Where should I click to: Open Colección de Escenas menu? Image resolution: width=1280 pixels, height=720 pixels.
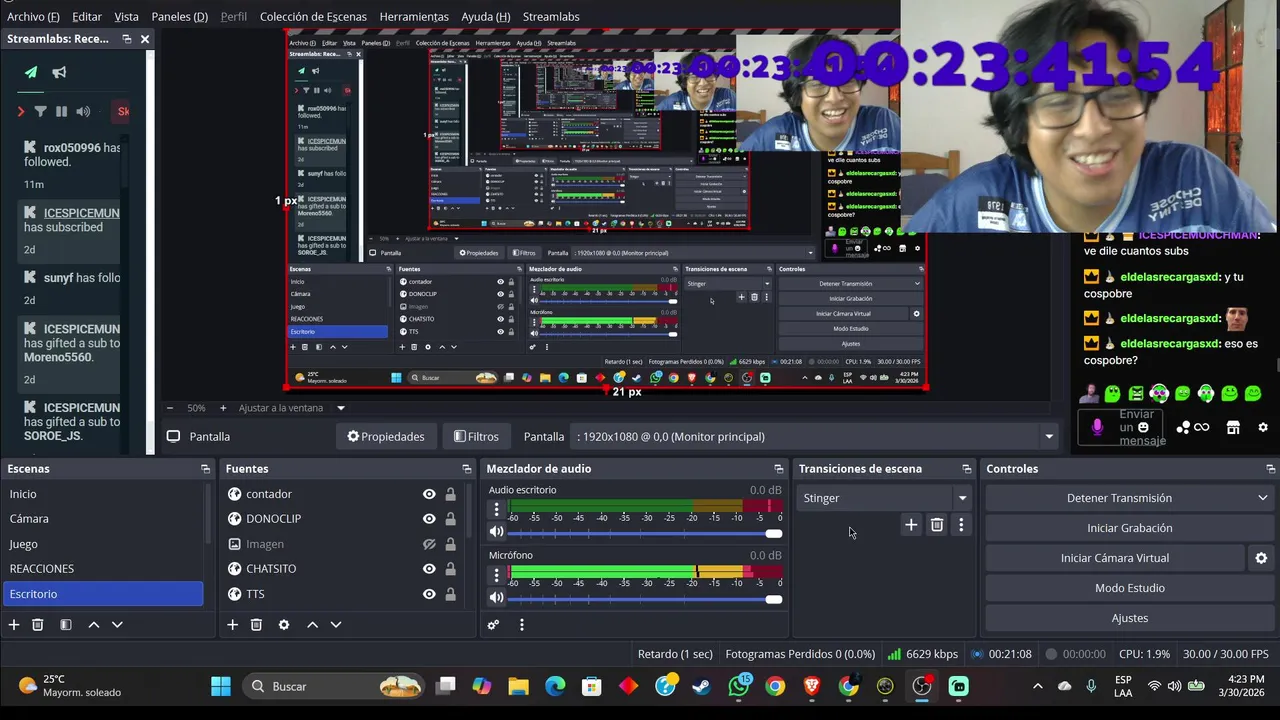[313, 17]
